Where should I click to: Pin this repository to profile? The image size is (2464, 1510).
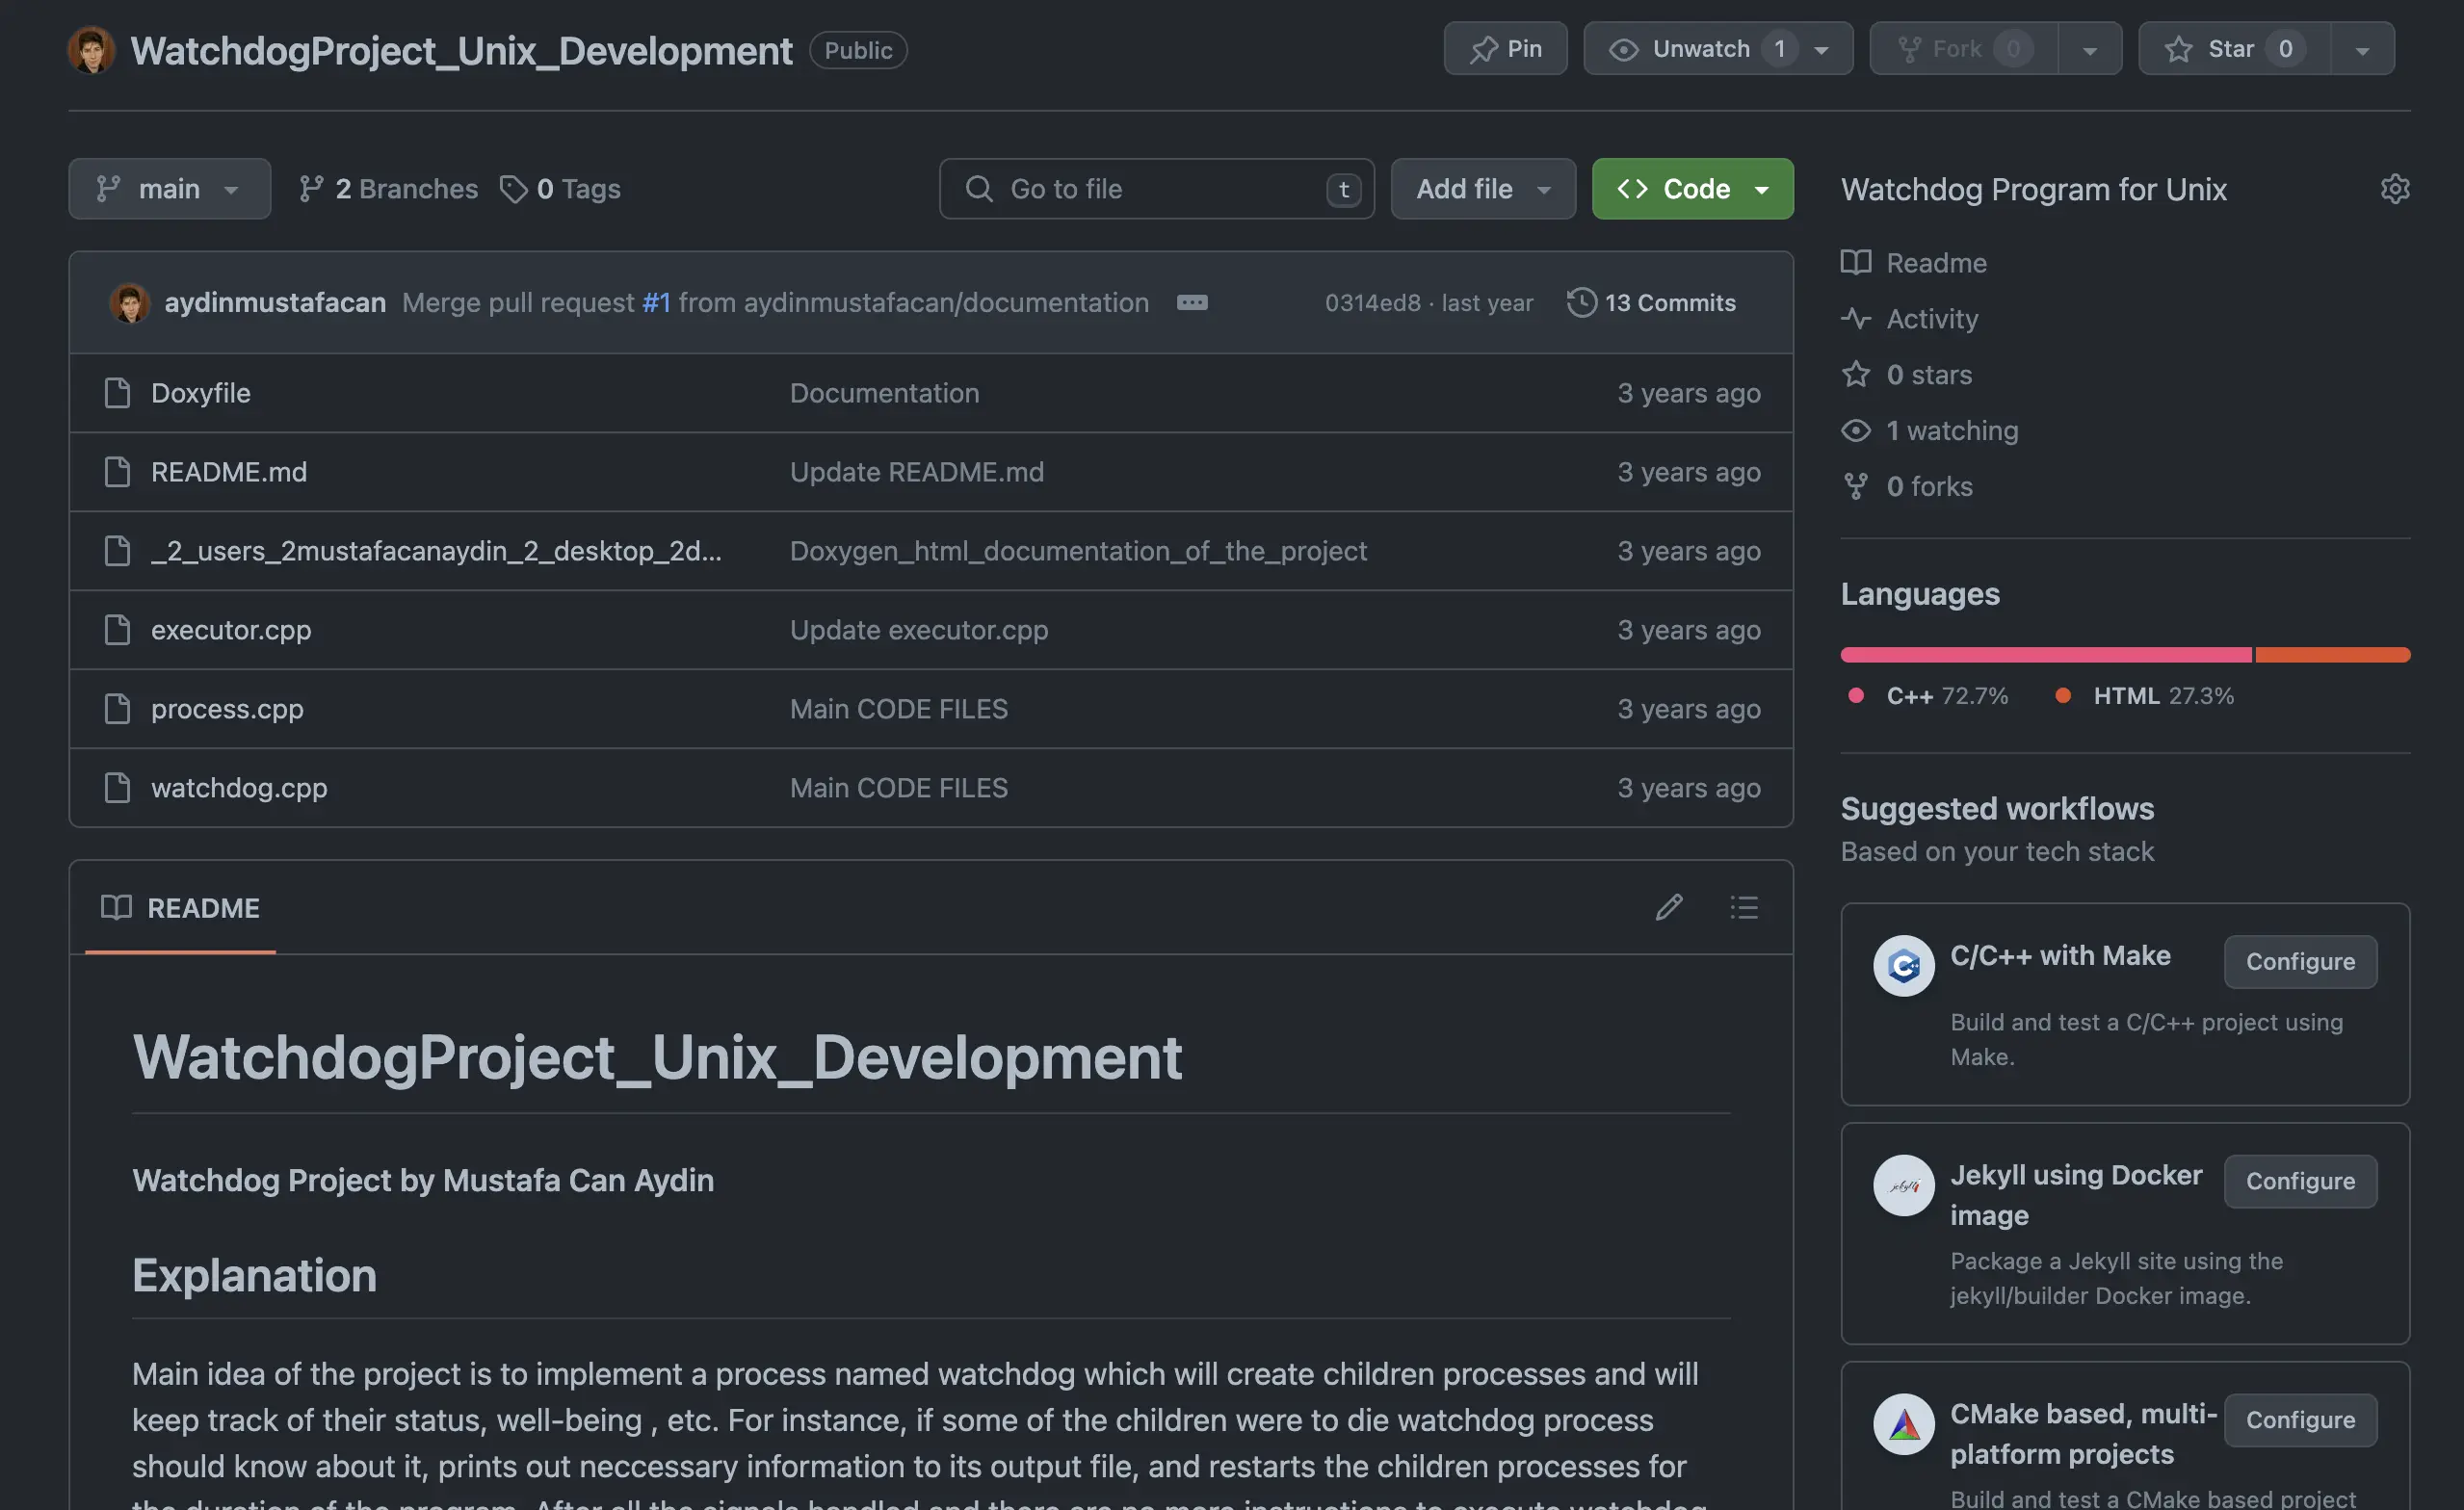(x=1505, y=49)
